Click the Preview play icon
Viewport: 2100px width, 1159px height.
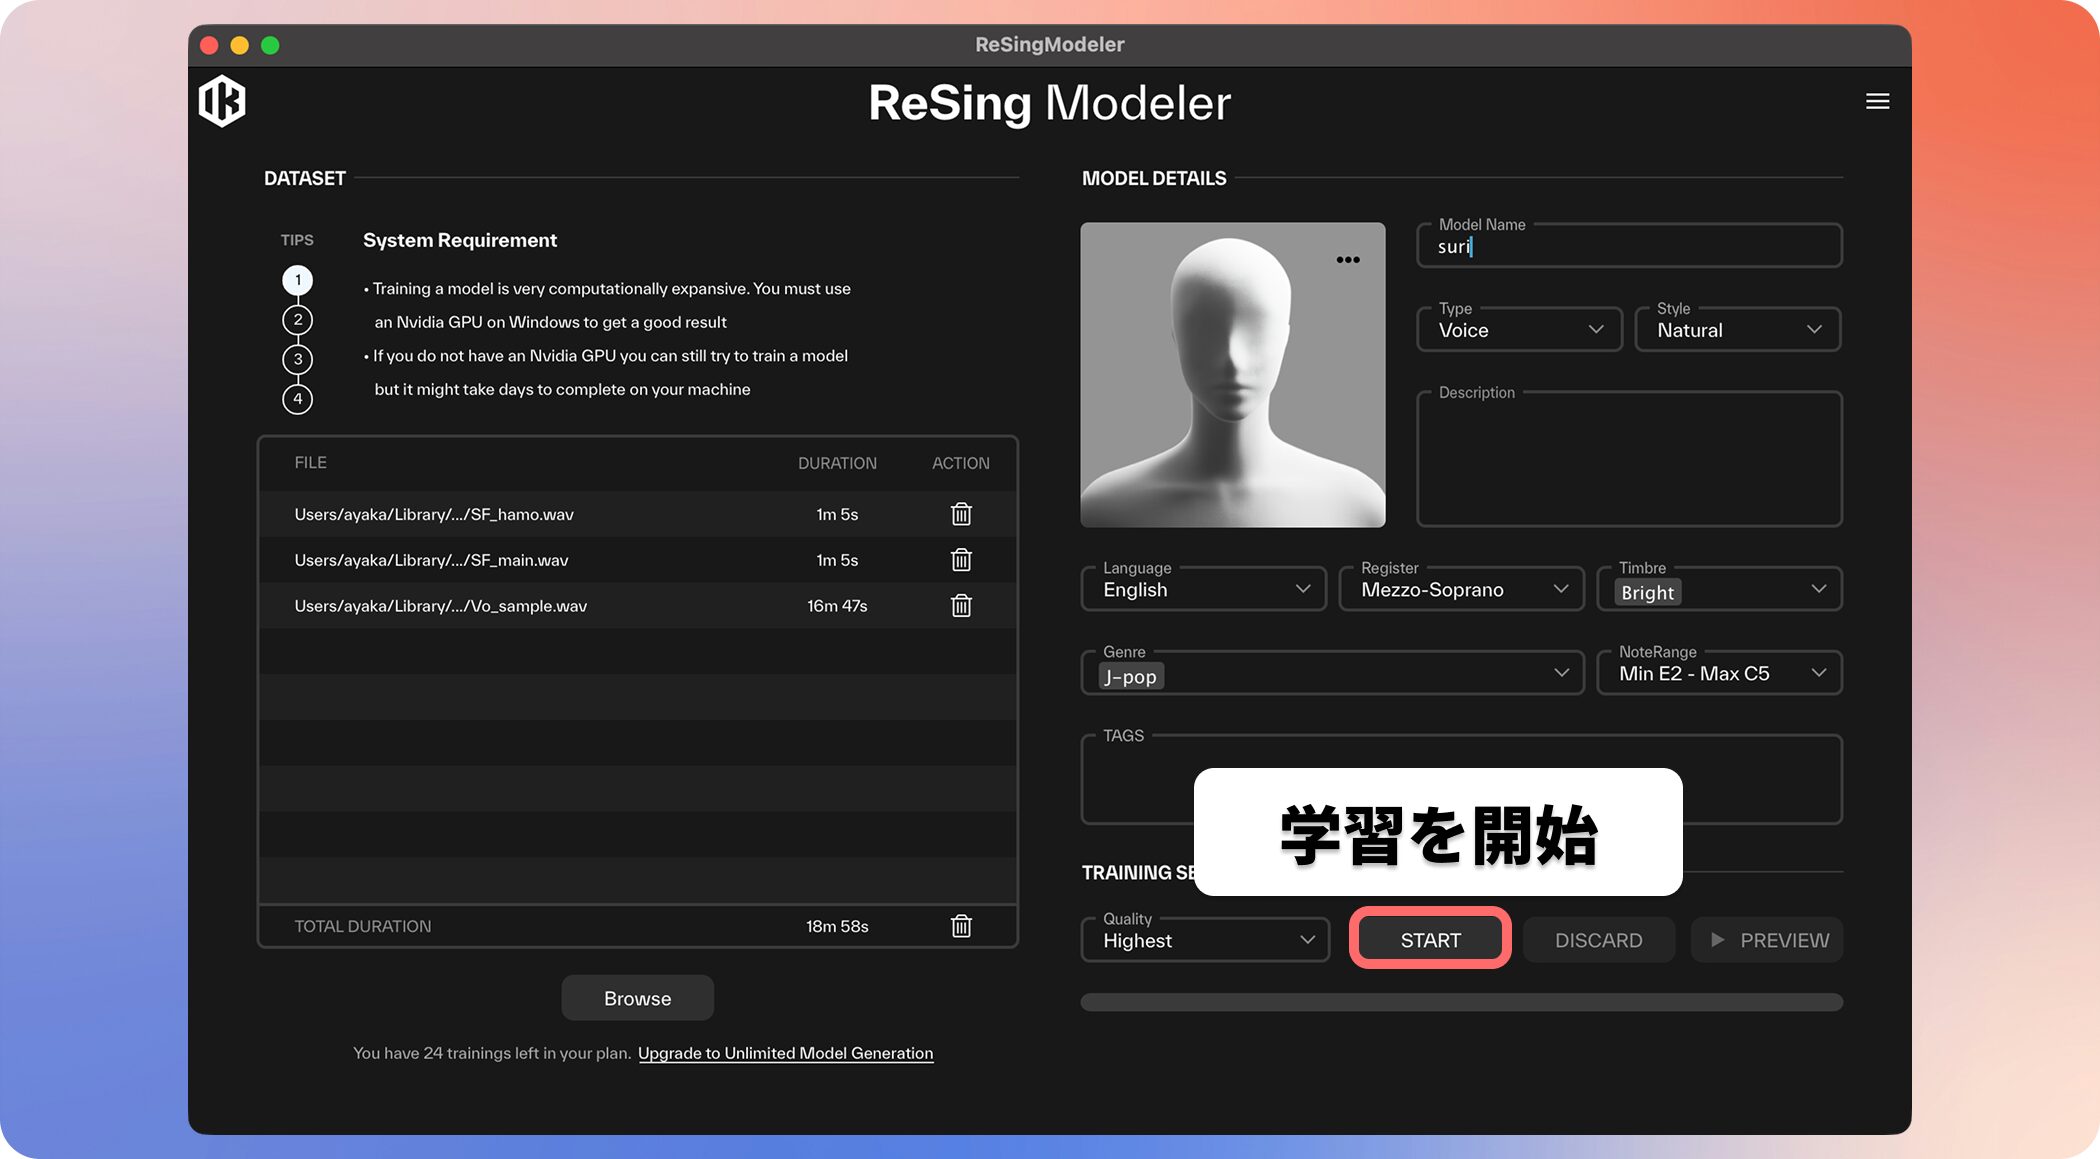[1717, 939]
